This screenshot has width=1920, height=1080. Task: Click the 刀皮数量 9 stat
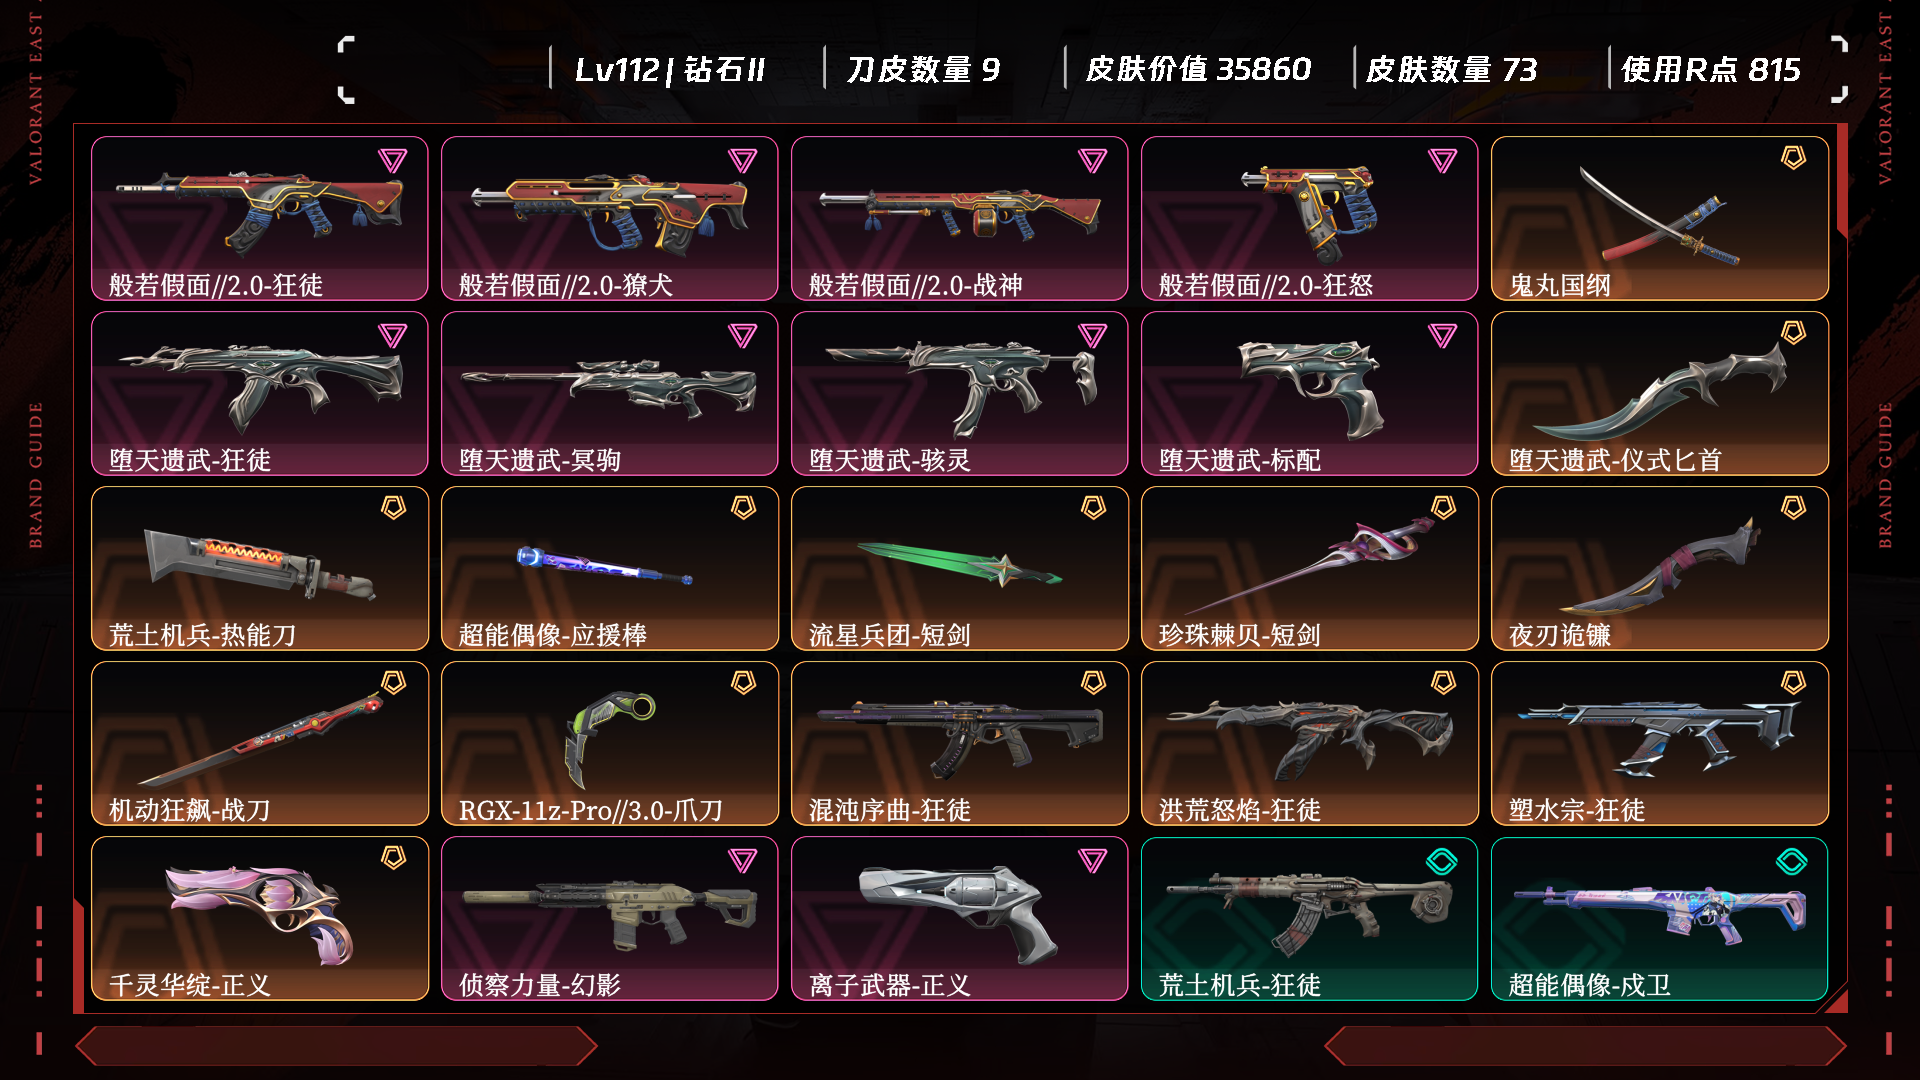(923, 69)
